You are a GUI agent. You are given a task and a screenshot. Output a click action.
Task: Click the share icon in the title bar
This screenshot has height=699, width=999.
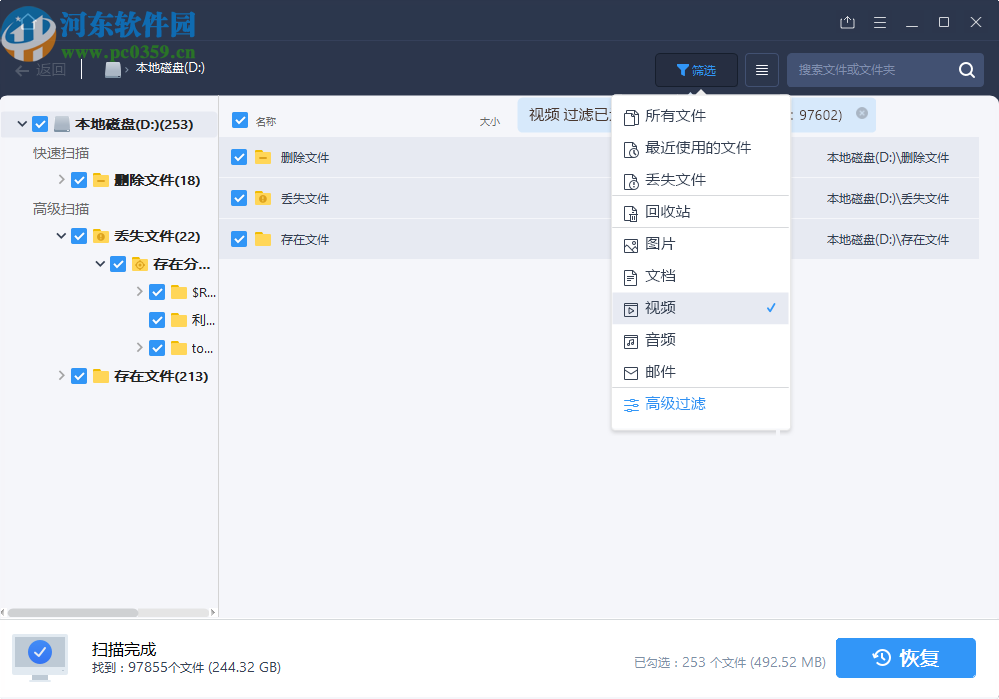(848, 21)
